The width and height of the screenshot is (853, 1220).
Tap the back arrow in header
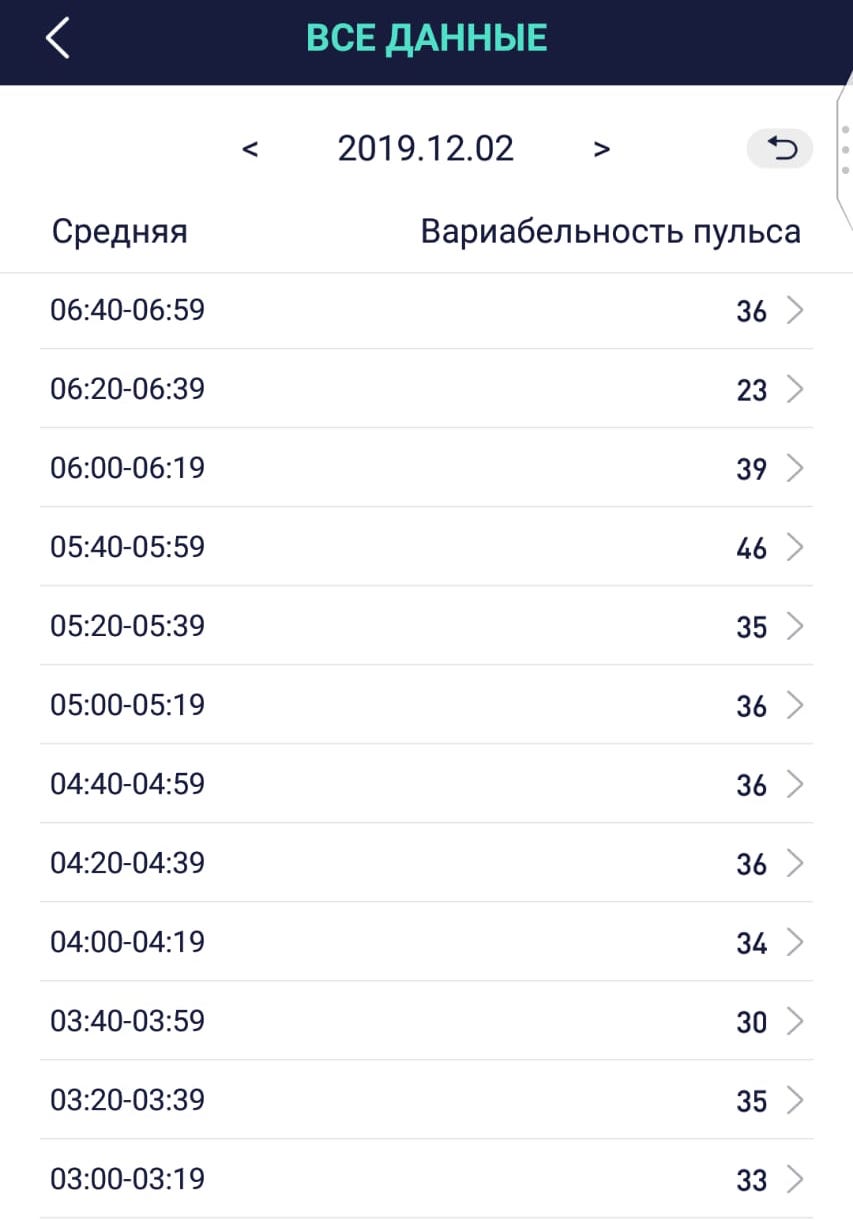coord(57,39)
